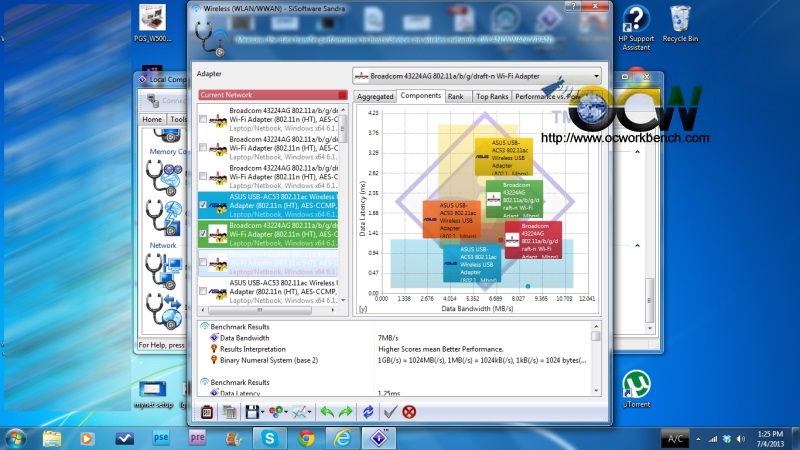Image resolution: width=800 pixels, height=450 pixels.
Task: Uncheck the green-highlighted Broadcom 43224AG checkbox
Action: tap(203, 233)
